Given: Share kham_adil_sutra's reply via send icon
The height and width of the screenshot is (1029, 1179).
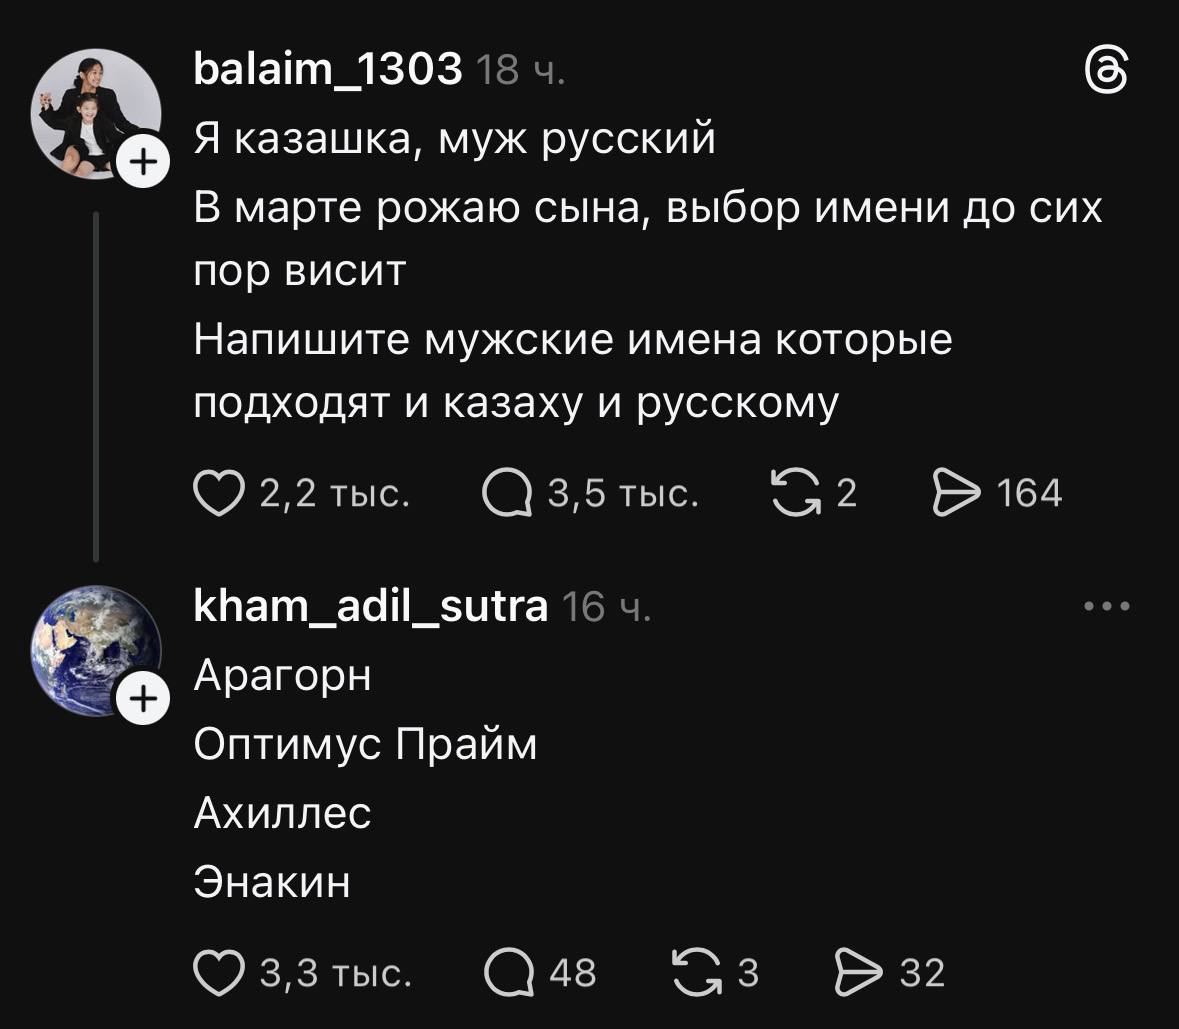Looking at the screenshot, I should click(x=858, y=973).
